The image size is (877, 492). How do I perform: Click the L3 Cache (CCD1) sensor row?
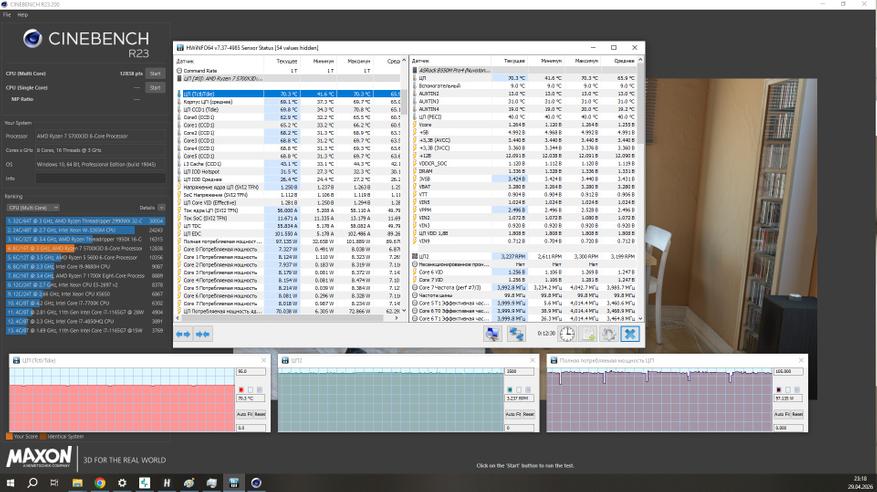[289, 164]
